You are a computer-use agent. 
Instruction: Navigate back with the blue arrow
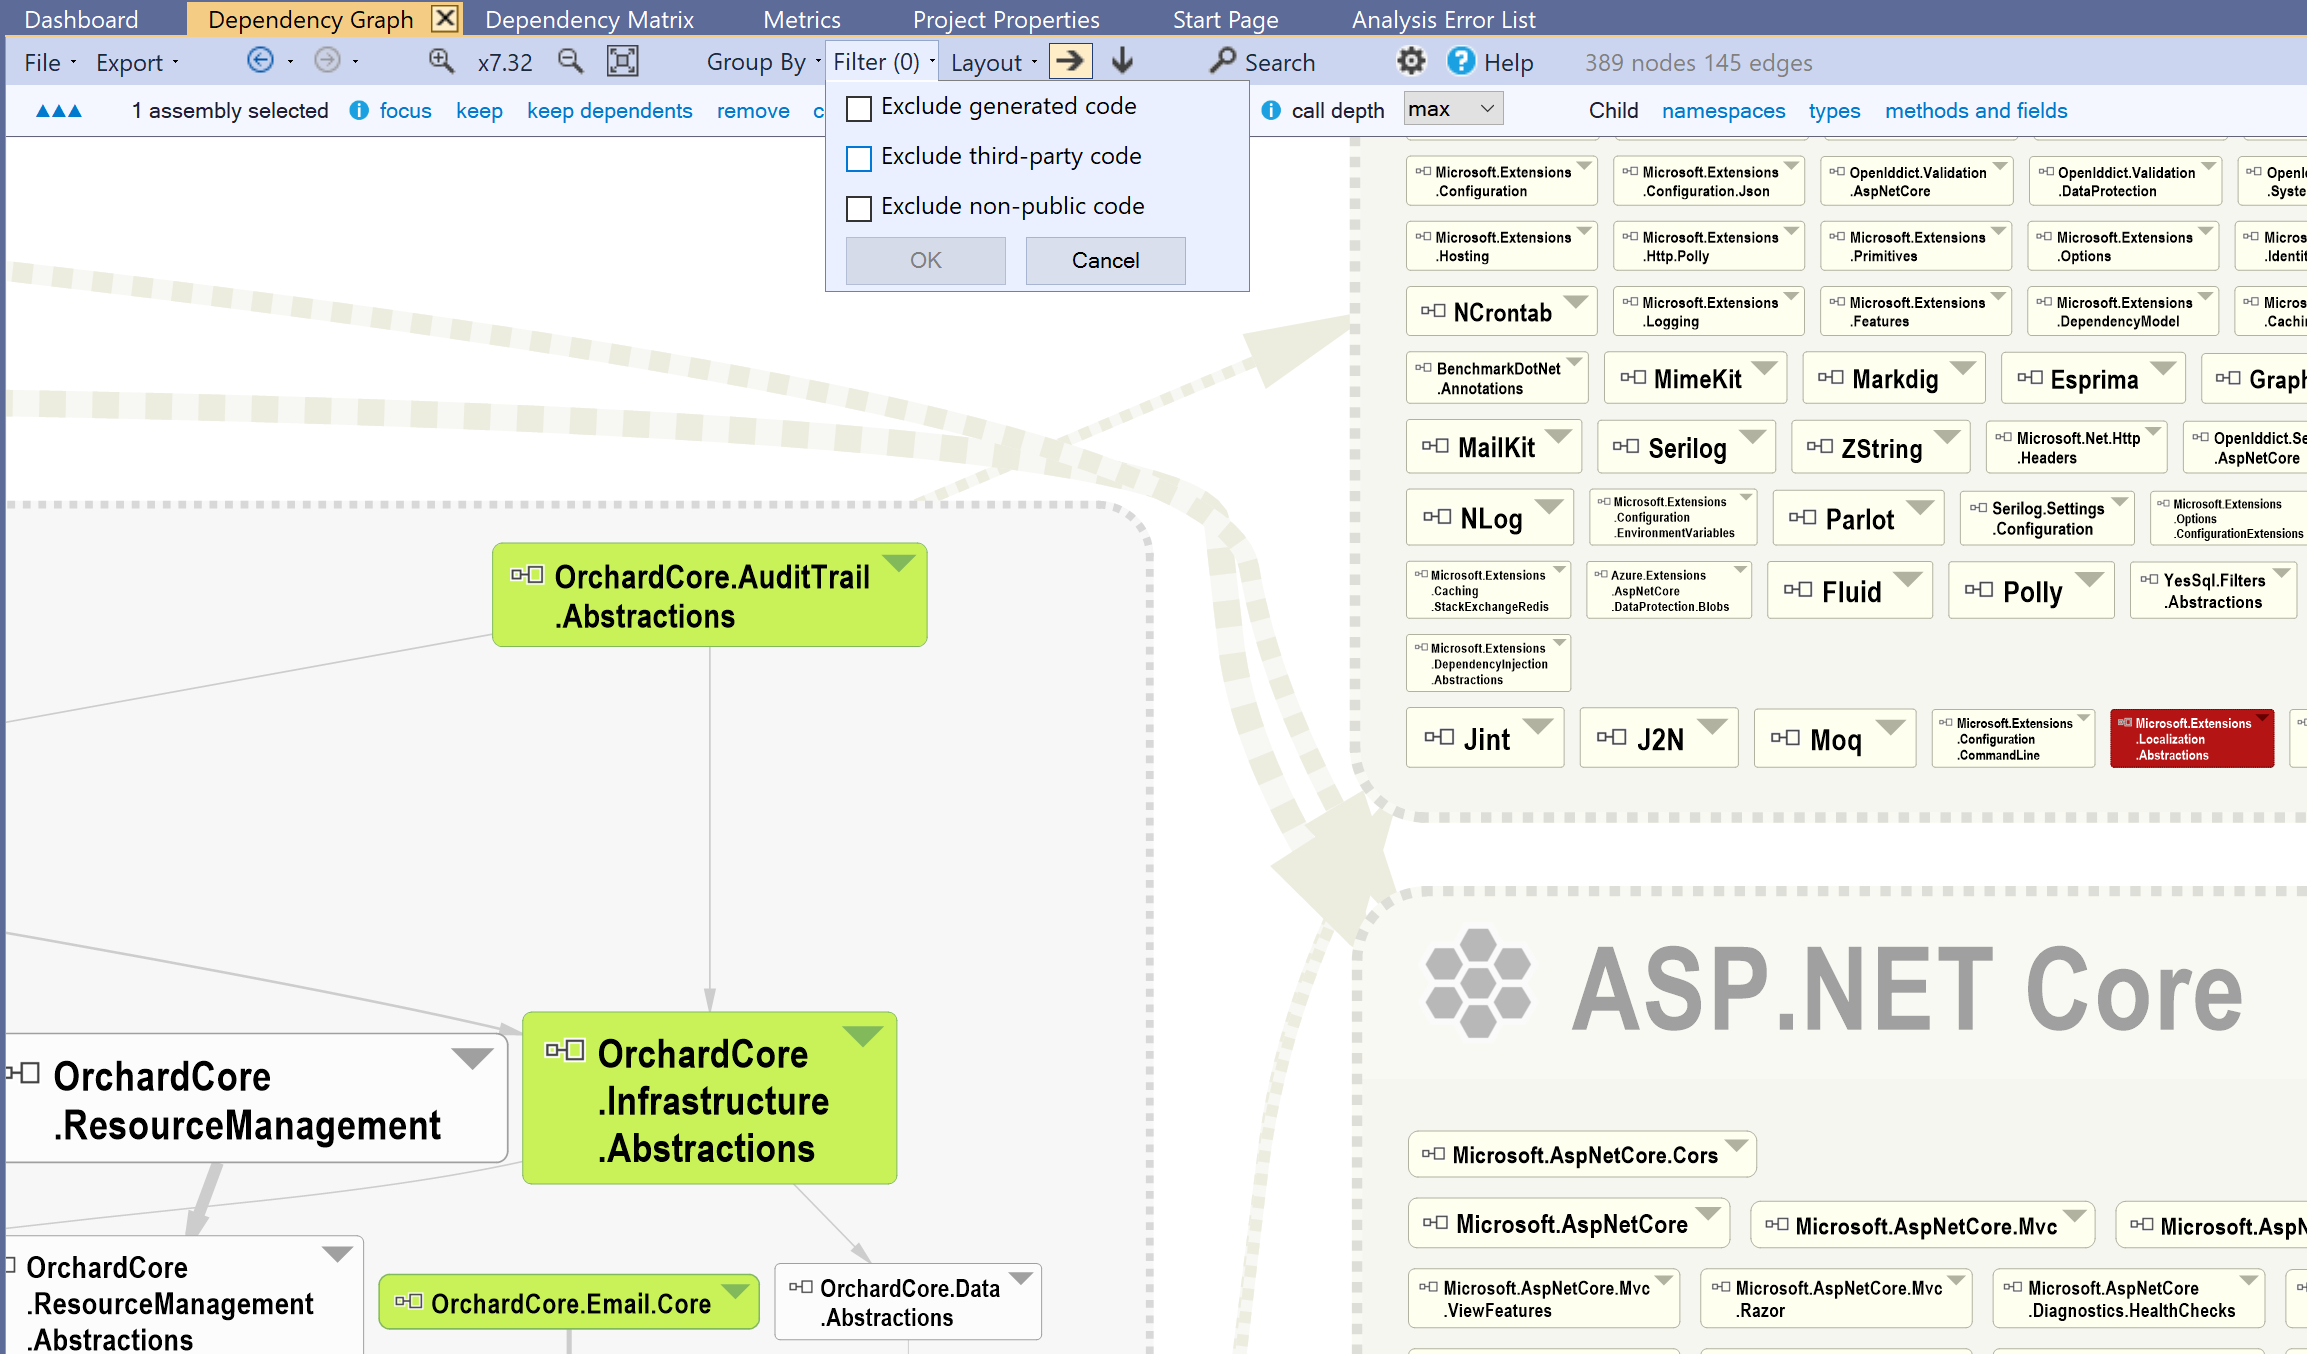pyautogui.click(x=260, y=61)
